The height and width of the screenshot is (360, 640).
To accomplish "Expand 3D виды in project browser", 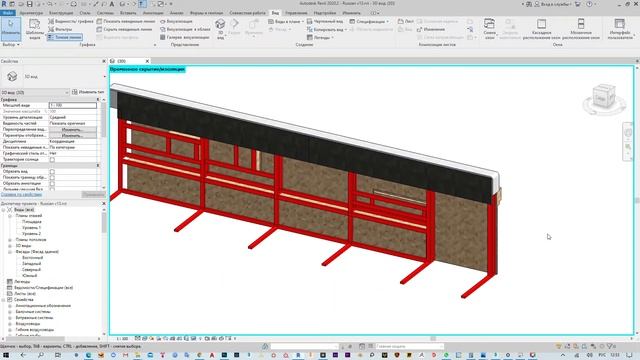I will tap(10, 246).
